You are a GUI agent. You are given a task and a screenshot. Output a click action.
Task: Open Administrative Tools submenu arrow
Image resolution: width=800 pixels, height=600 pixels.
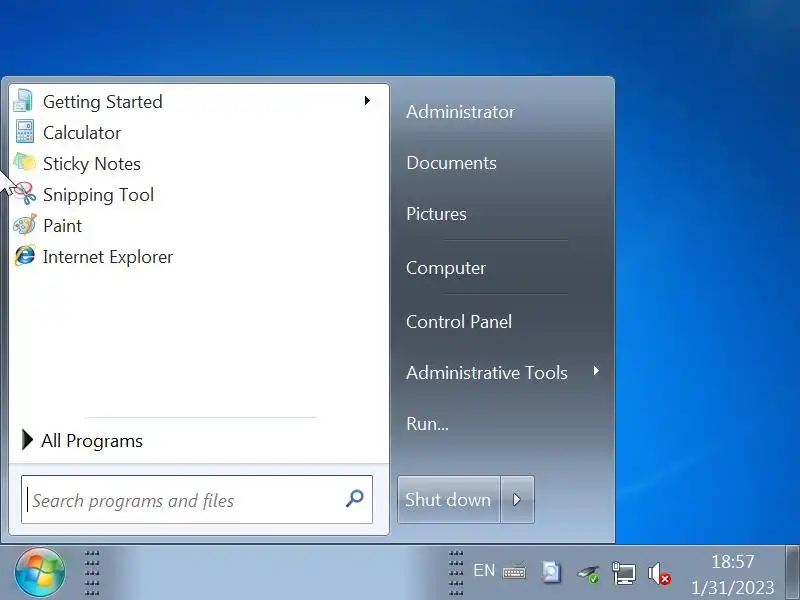pyautogui.click(x=596, y=371)
